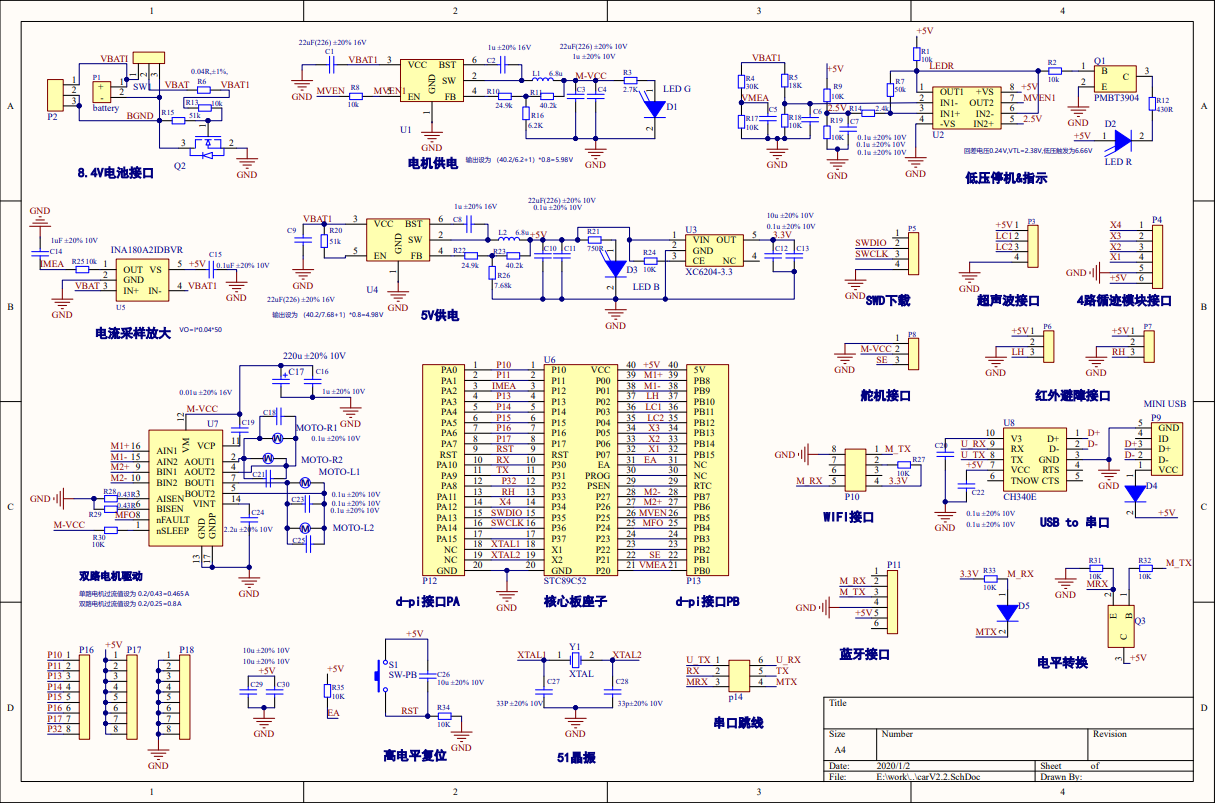
Task: Select the LED B diode D3 symbol
Action: (614, 267)
